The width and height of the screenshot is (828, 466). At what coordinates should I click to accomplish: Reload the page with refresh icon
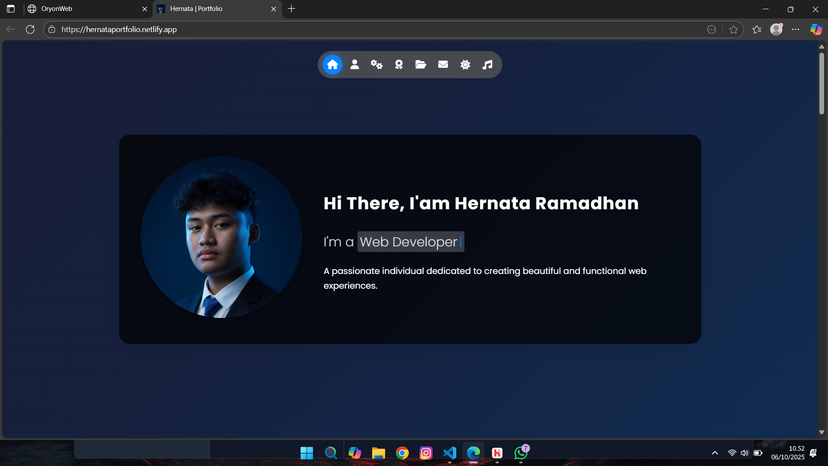point(30,30)
